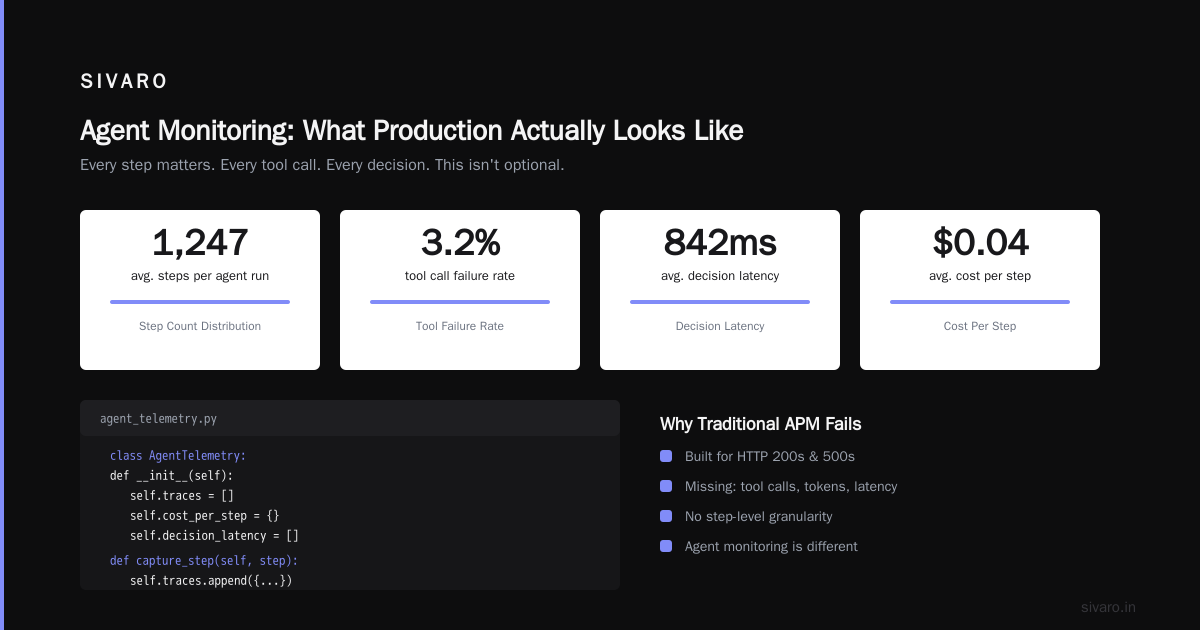This screenshot has width=1200, height=630.
Task: Click 'avg. cost per step' label
Action: click(980, 276)
